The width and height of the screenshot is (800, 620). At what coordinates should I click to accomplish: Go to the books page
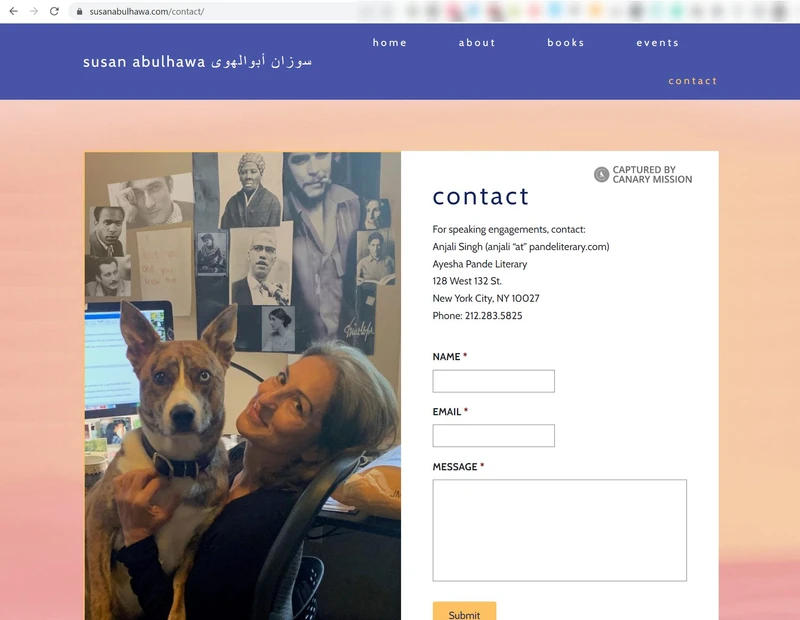tap(566, 43)
